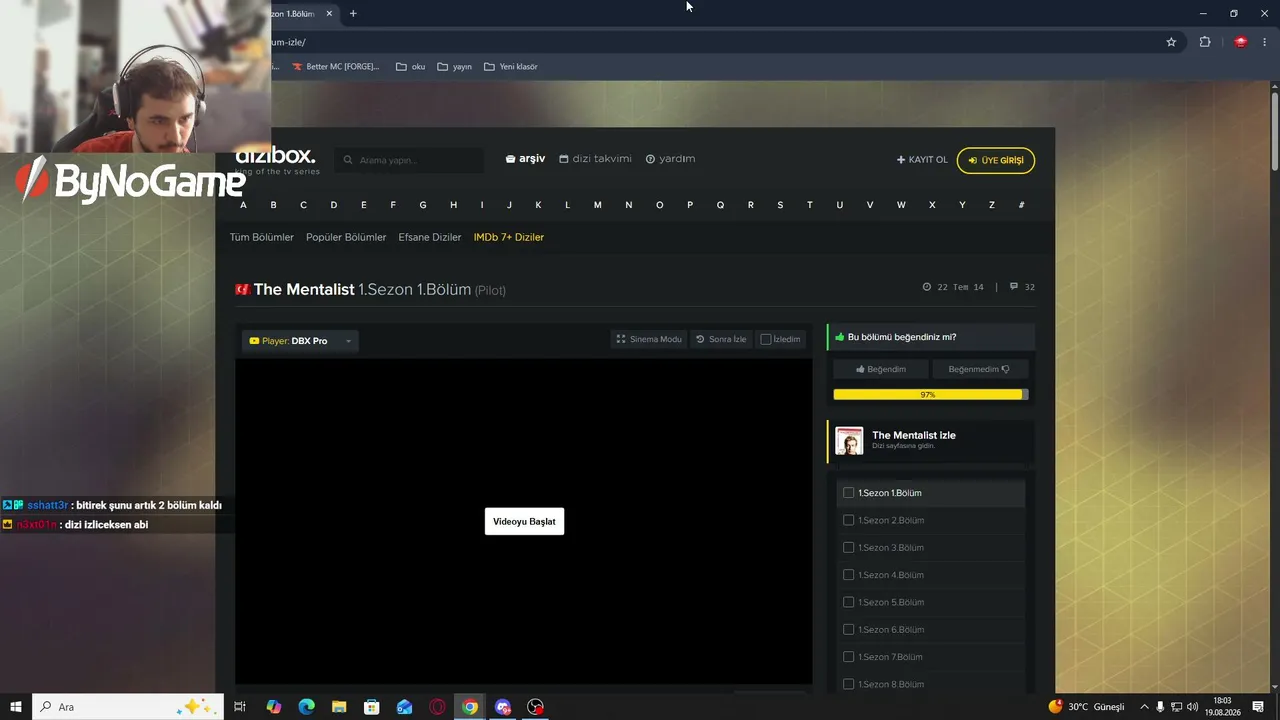Viewport: 1280px width, 720px height.
Task: Open the Popüler Bölümler tab
Action: pos(346,237)
